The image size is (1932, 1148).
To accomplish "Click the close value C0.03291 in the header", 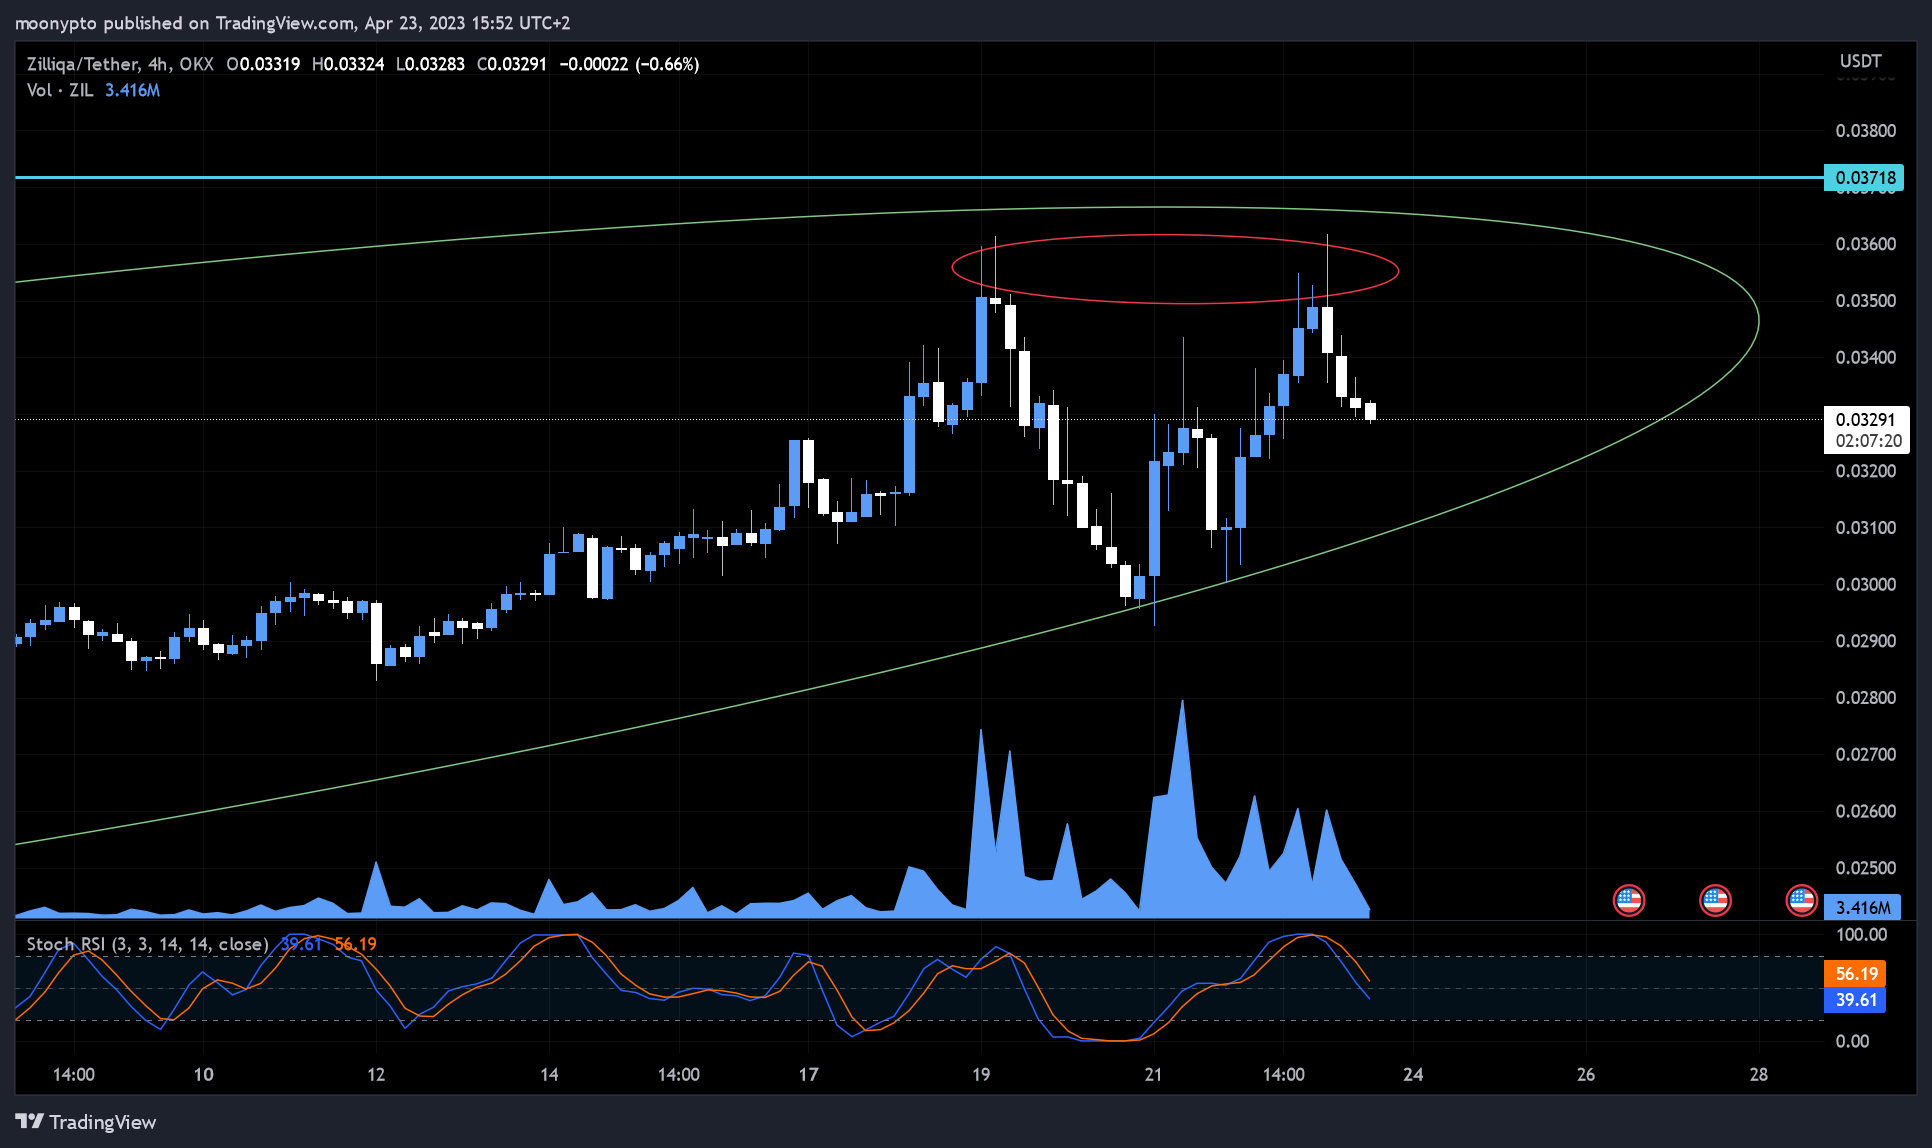I will coord(512,64).
